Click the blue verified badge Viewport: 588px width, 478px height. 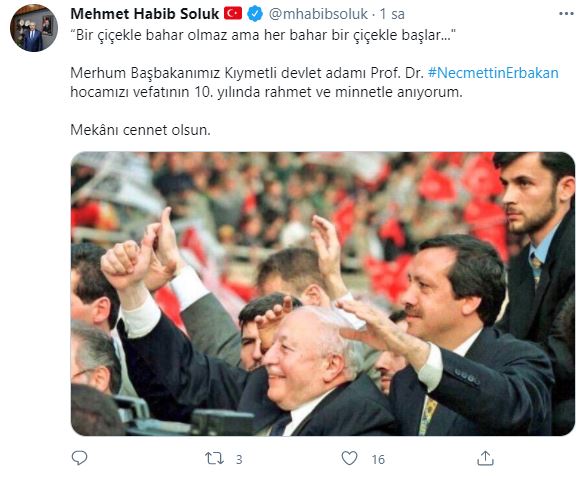(255, 14)
